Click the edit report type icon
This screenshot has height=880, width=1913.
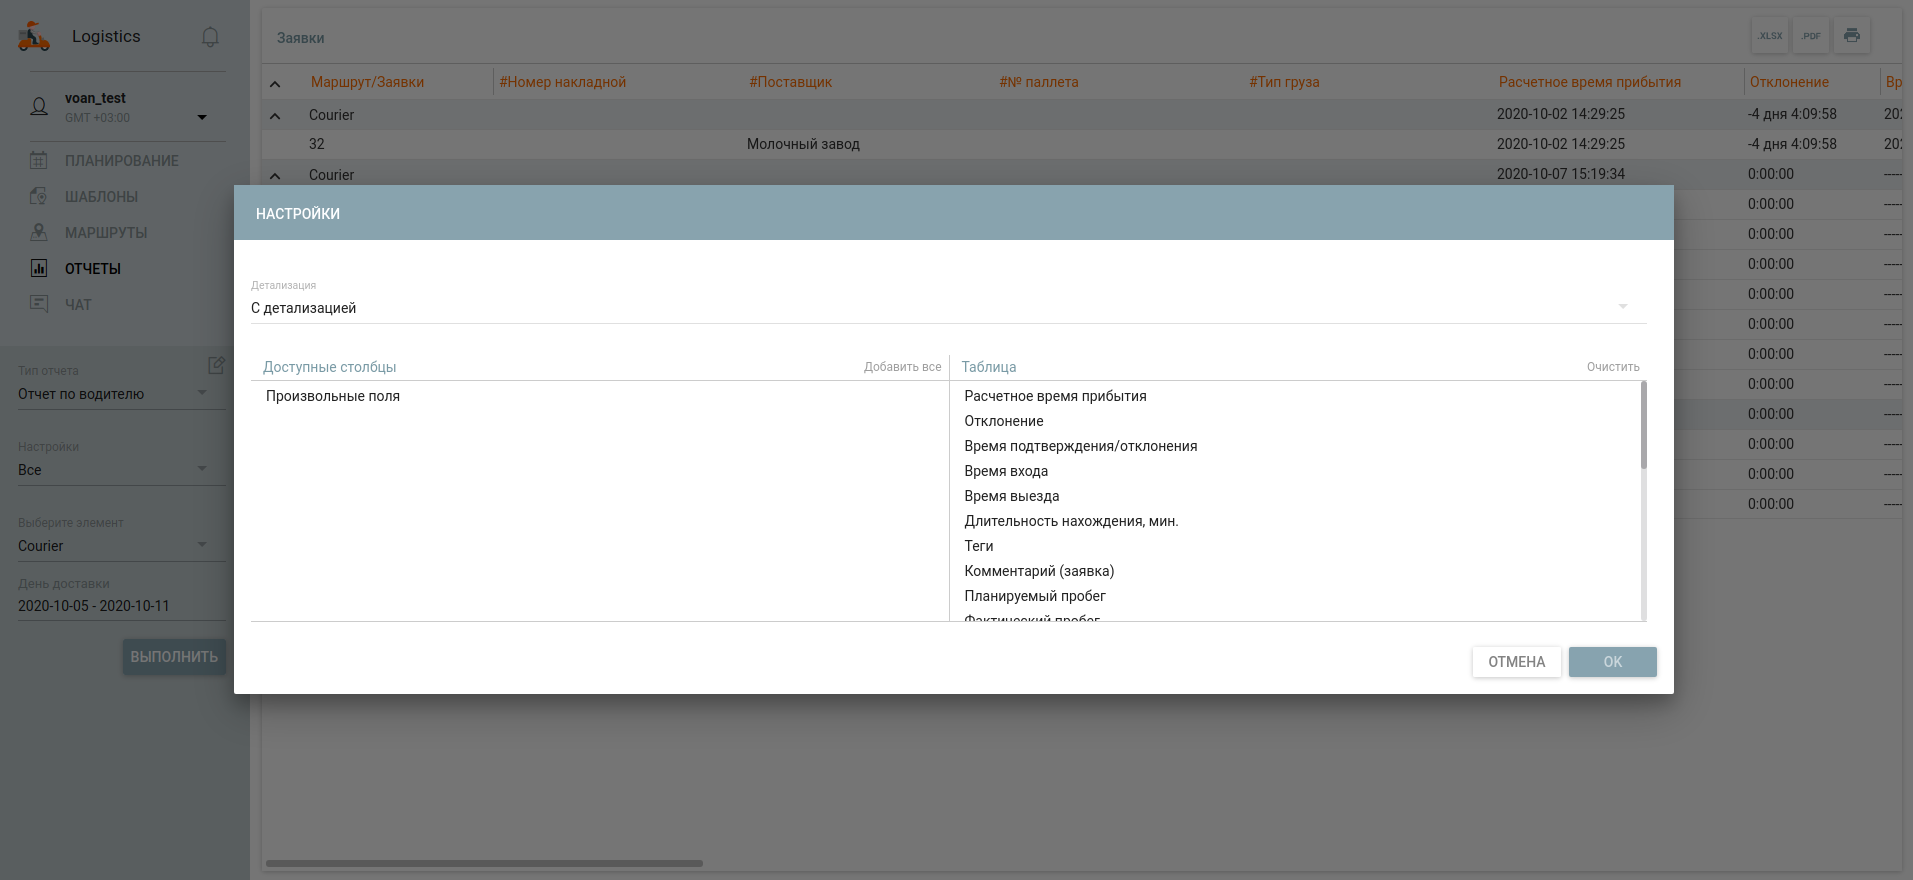[x=216, y=365]
